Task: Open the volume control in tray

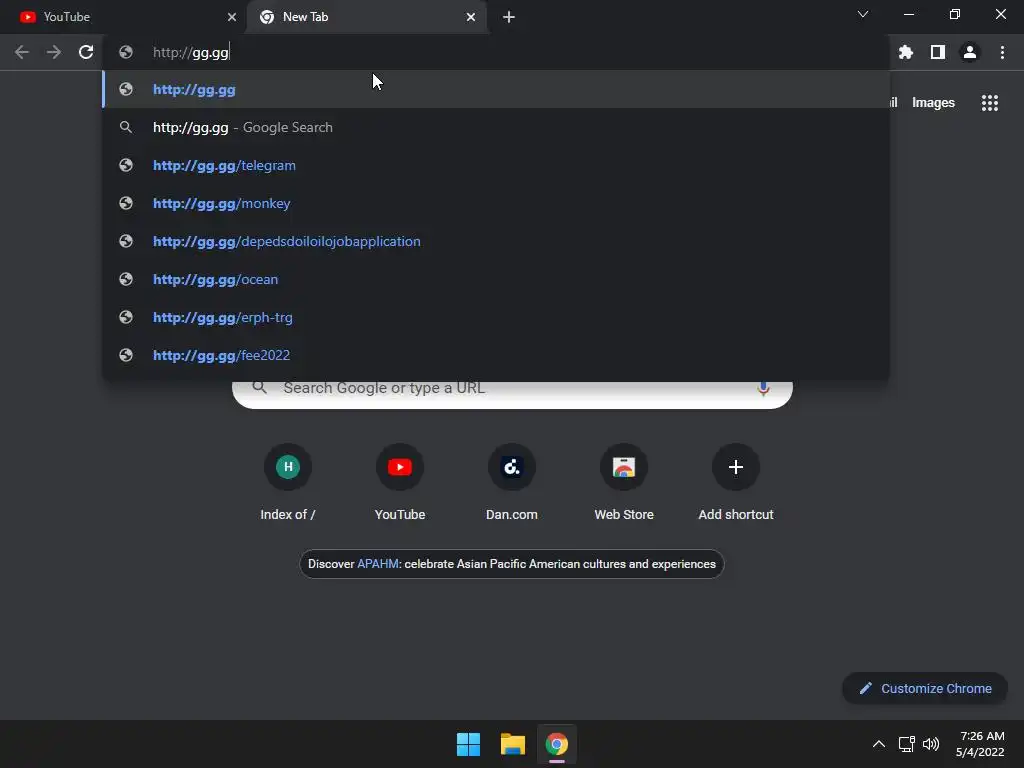Action: click(x=931, y=744)
